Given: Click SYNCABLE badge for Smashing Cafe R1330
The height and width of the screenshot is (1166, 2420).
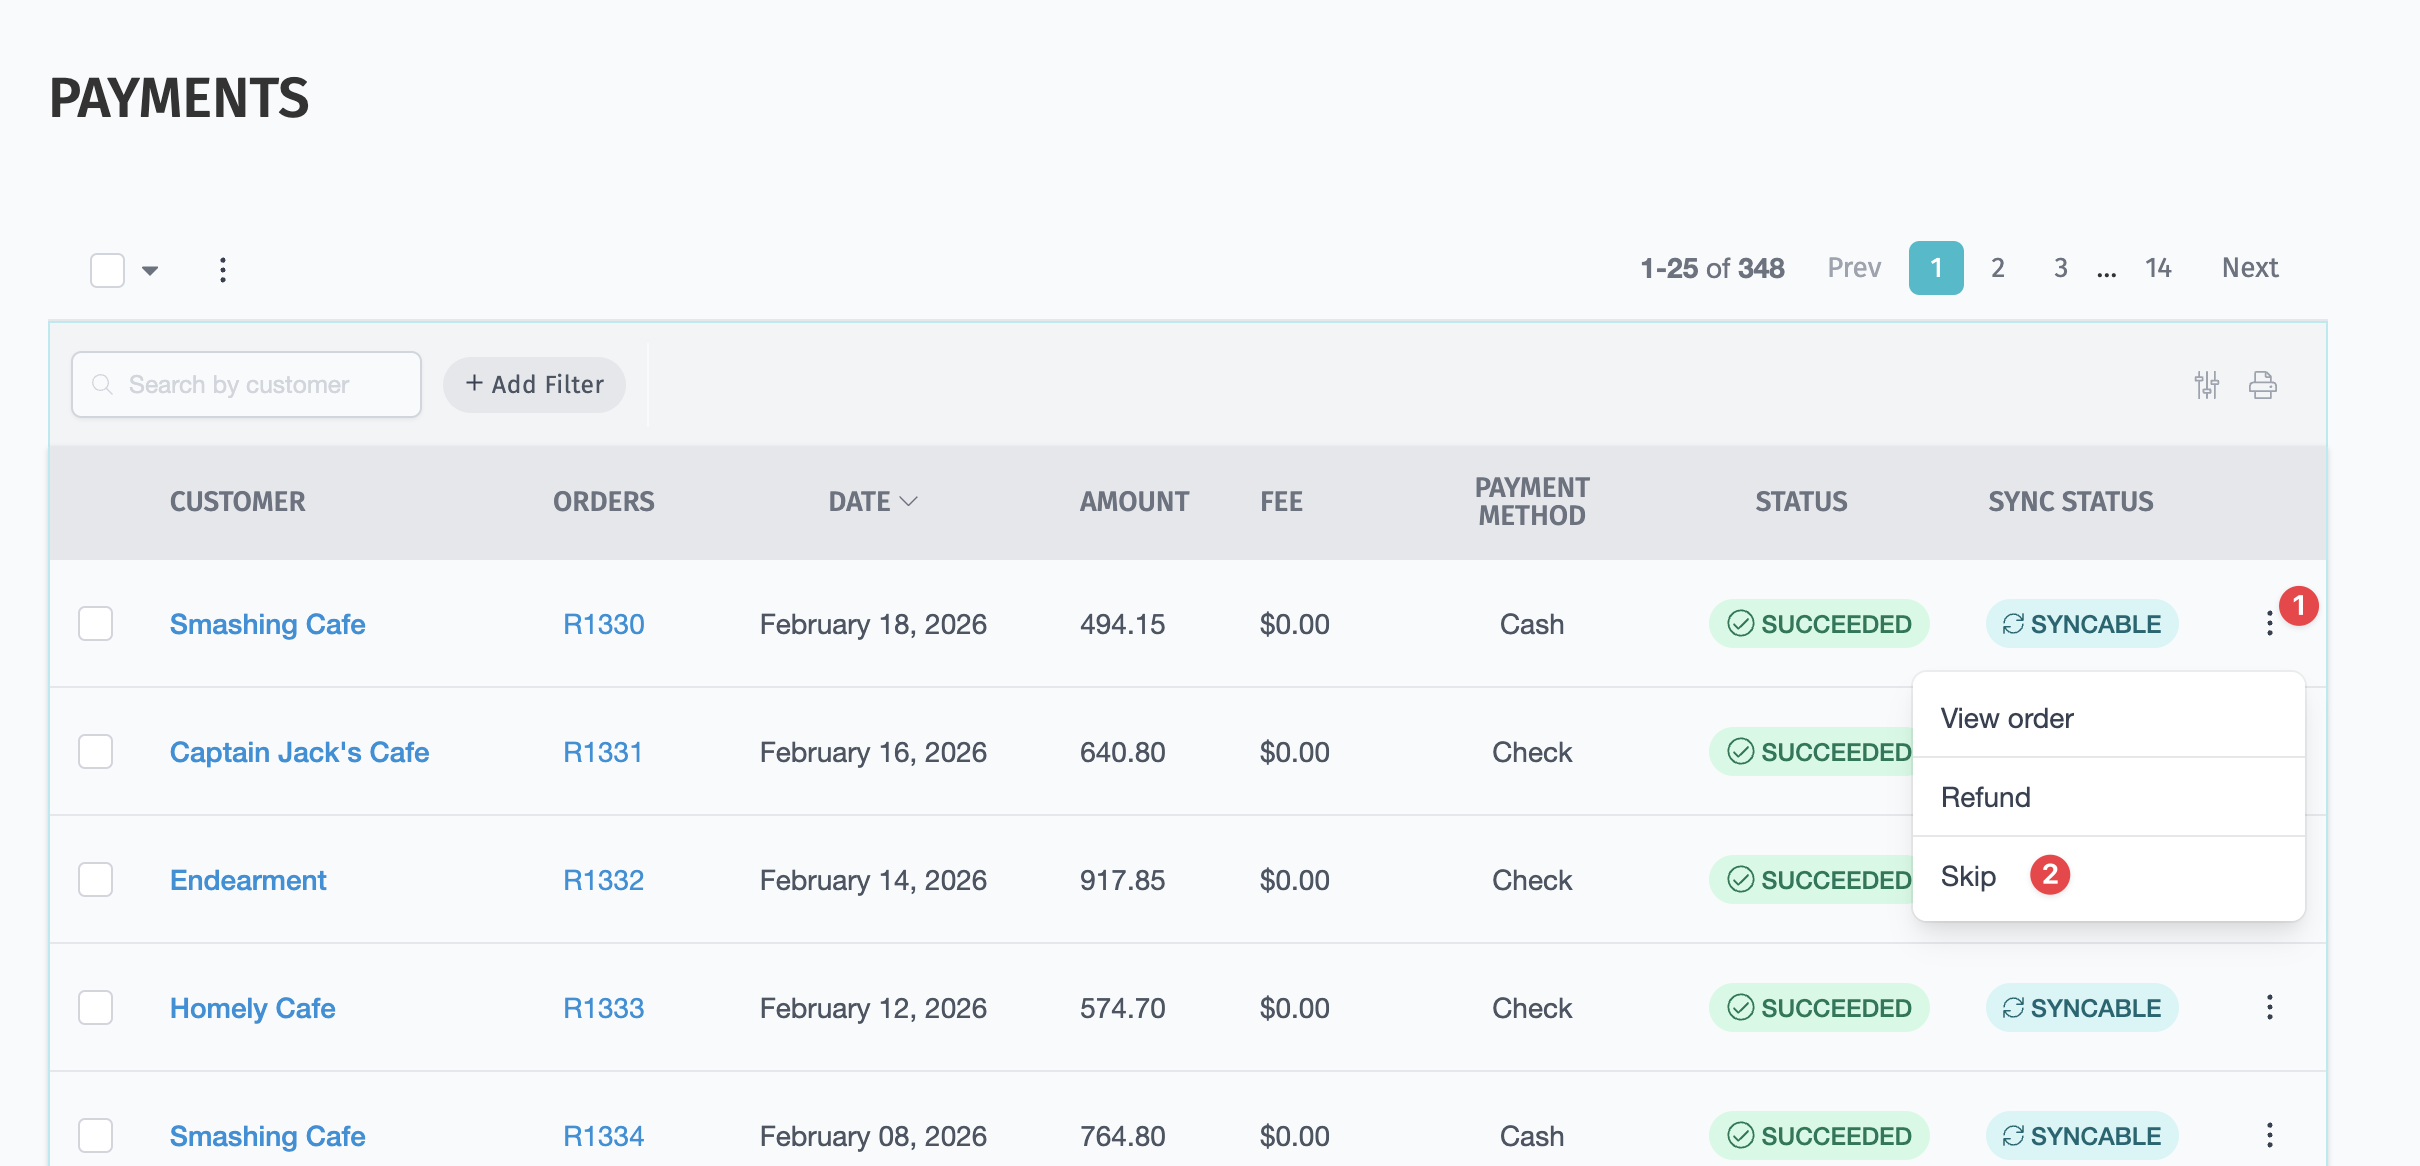Looking at the screenshot, I should point(2081,624).
